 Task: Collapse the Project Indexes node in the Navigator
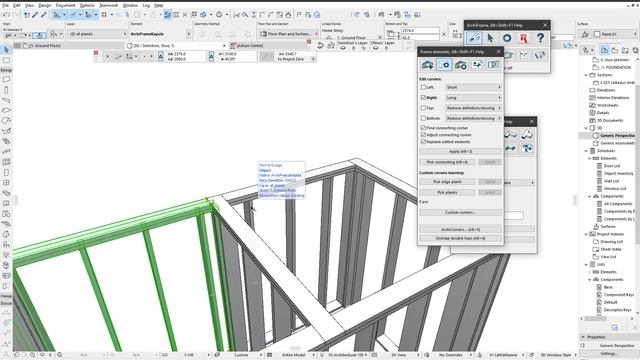[x=586, y=234]
